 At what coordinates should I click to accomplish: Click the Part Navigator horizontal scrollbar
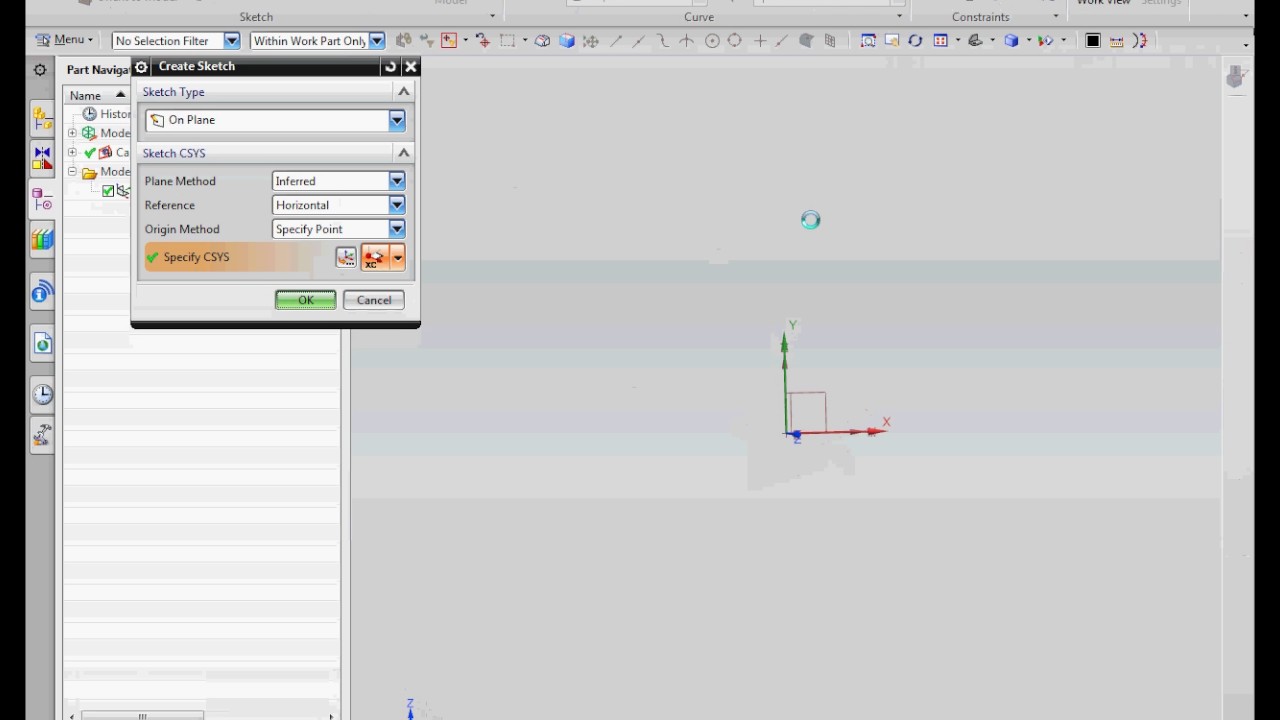(142, 715)
